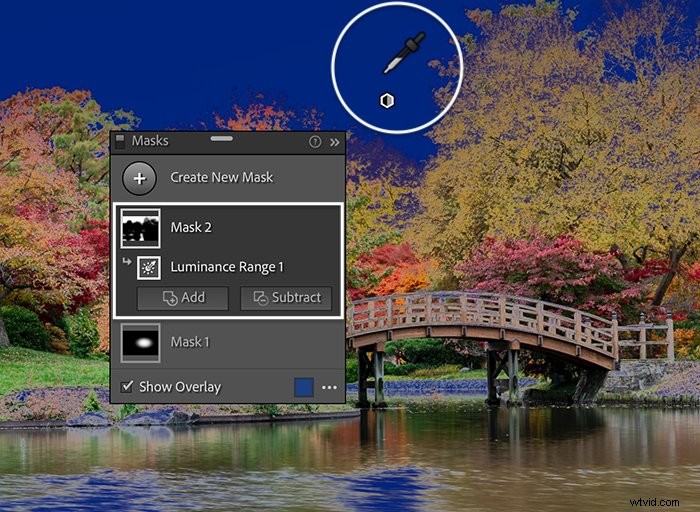Collapse the Masks panel with double arrows
700x512 pixels.
pos(335,142)
